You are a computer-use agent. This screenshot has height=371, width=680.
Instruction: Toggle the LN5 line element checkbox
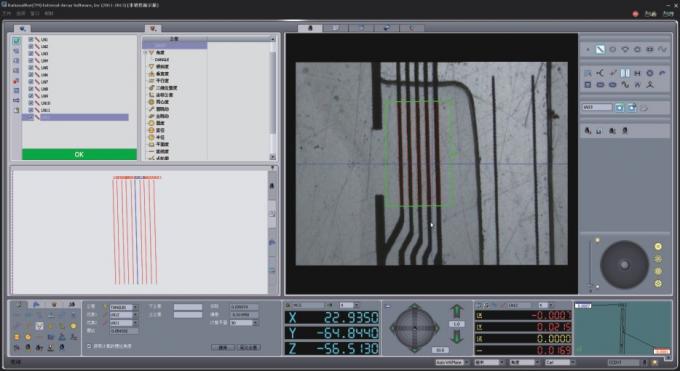pyautogui.click(x=31, y=68)
